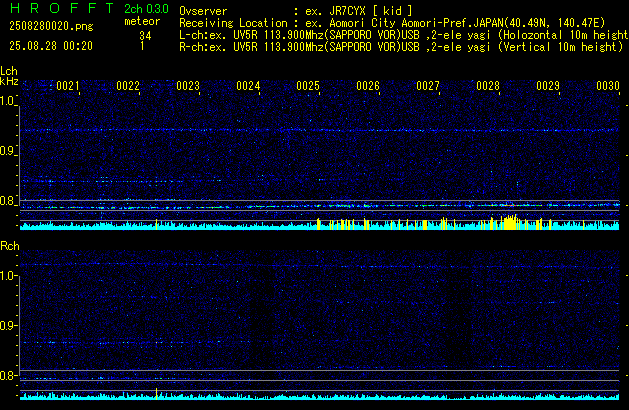The width and height of the screenshot is (629, 410).
Task: Jump to the 0023 time marker
Action: pos(188,86)
